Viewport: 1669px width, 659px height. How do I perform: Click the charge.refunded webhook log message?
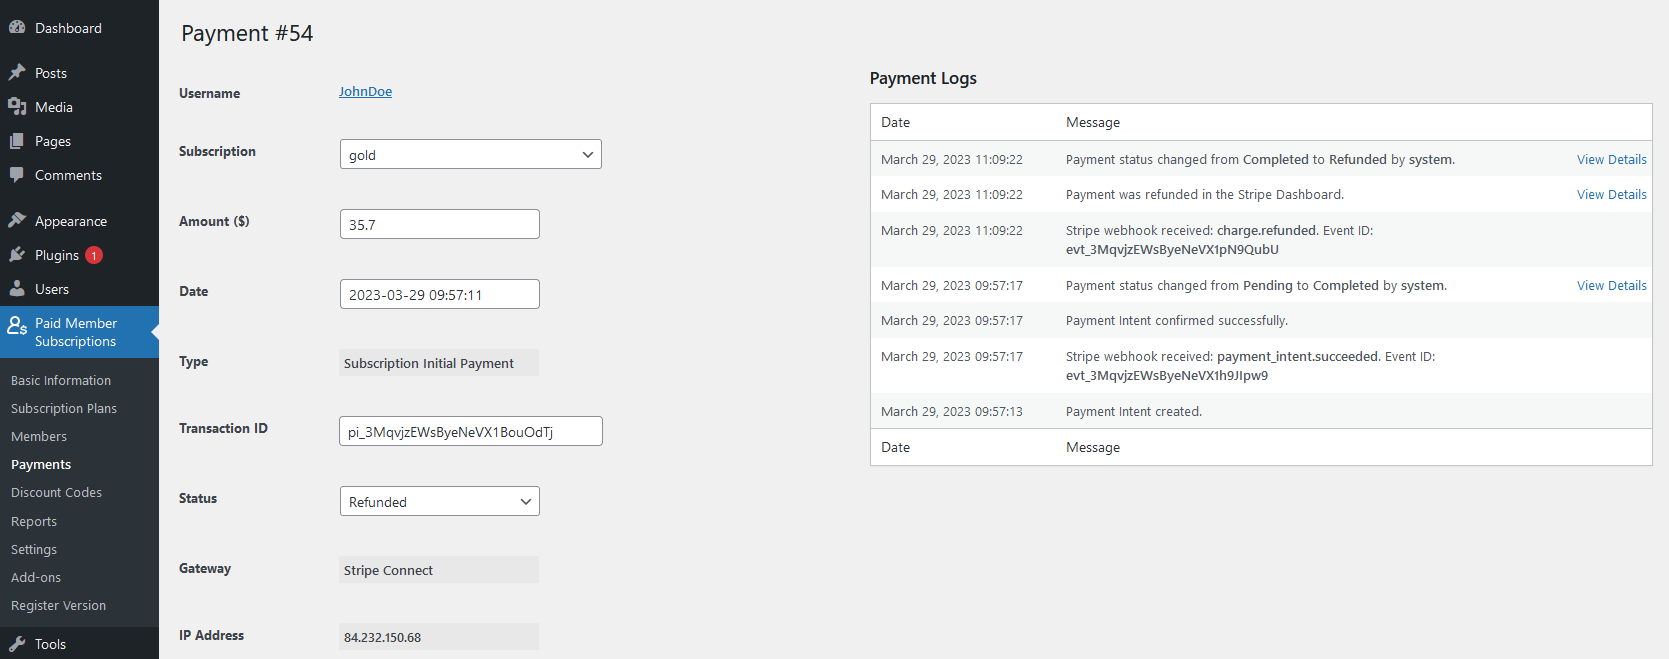1219,240
